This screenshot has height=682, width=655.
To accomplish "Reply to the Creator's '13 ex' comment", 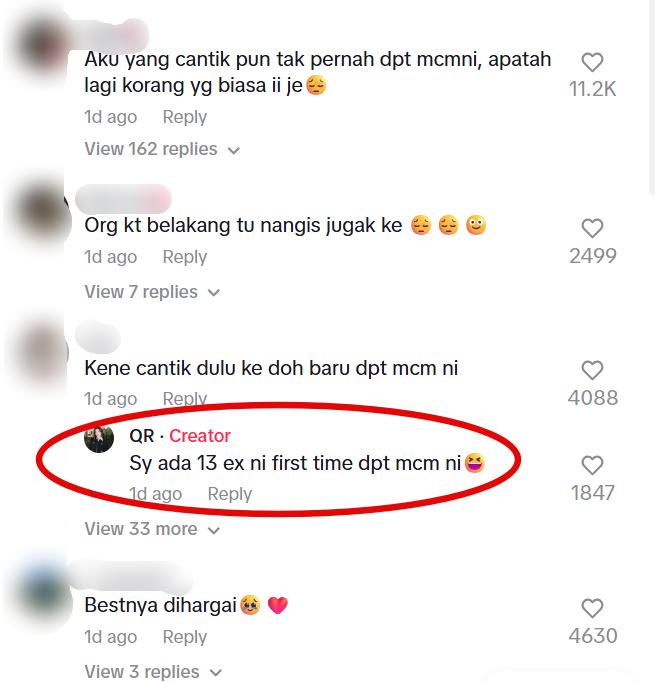I will (230, 494).
